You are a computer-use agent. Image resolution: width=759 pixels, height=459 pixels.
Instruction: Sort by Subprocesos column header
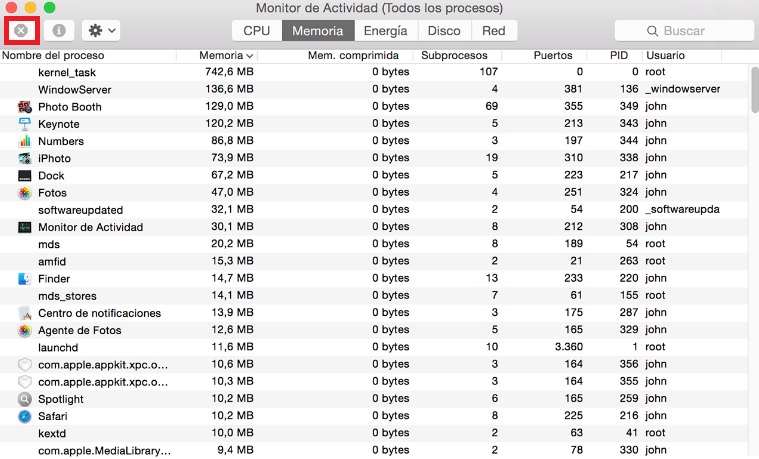(457, 55)
